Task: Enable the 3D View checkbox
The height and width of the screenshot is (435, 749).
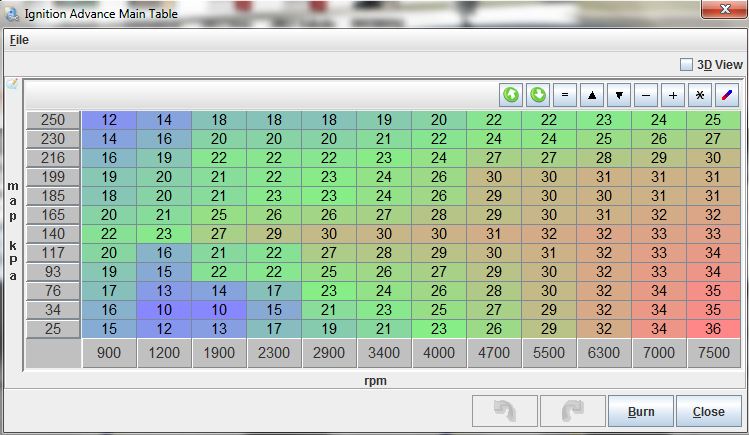Action: point(686,64)
